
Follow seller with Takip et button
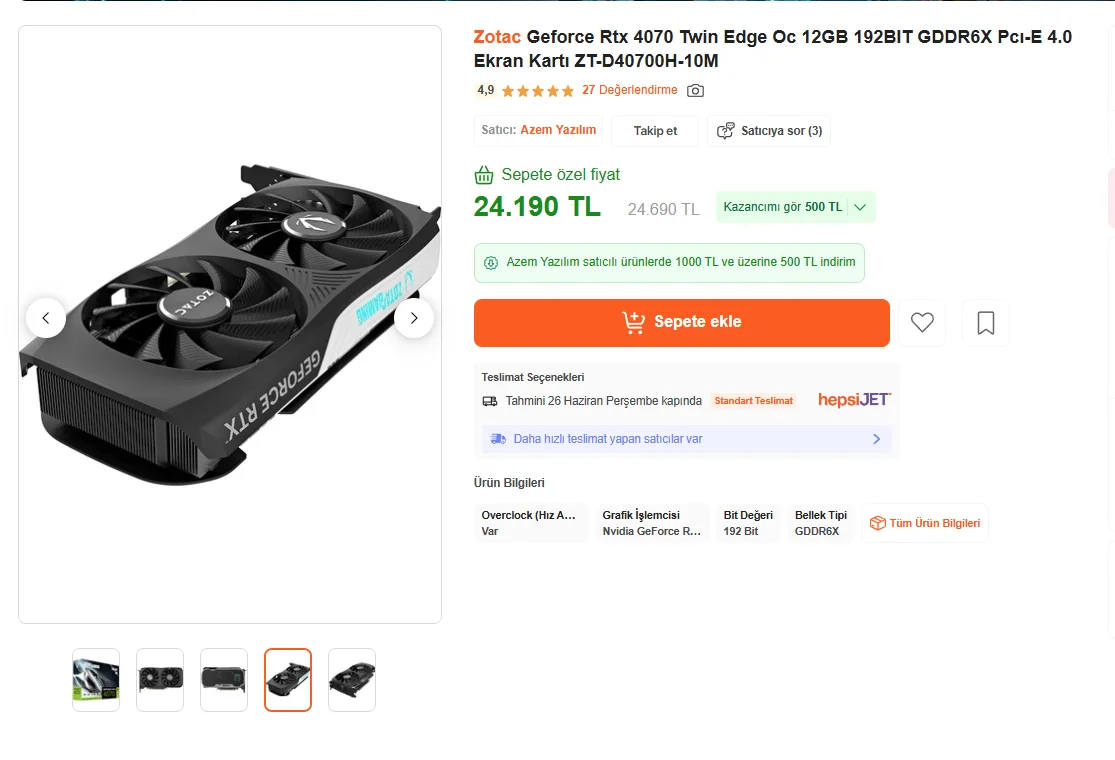click(655, 131)
